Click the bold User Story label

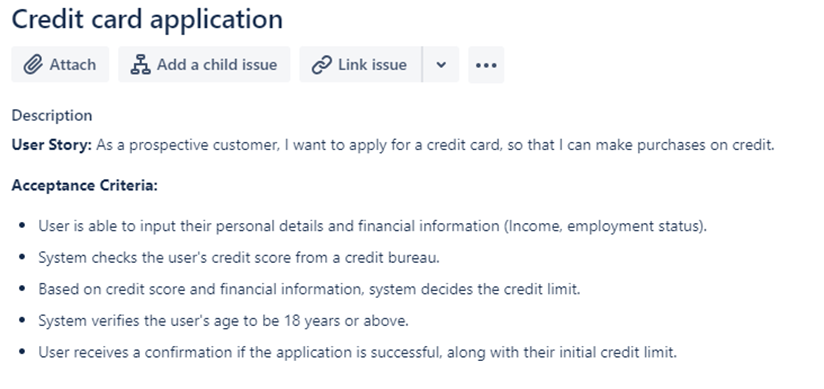(x=52, y=145)
